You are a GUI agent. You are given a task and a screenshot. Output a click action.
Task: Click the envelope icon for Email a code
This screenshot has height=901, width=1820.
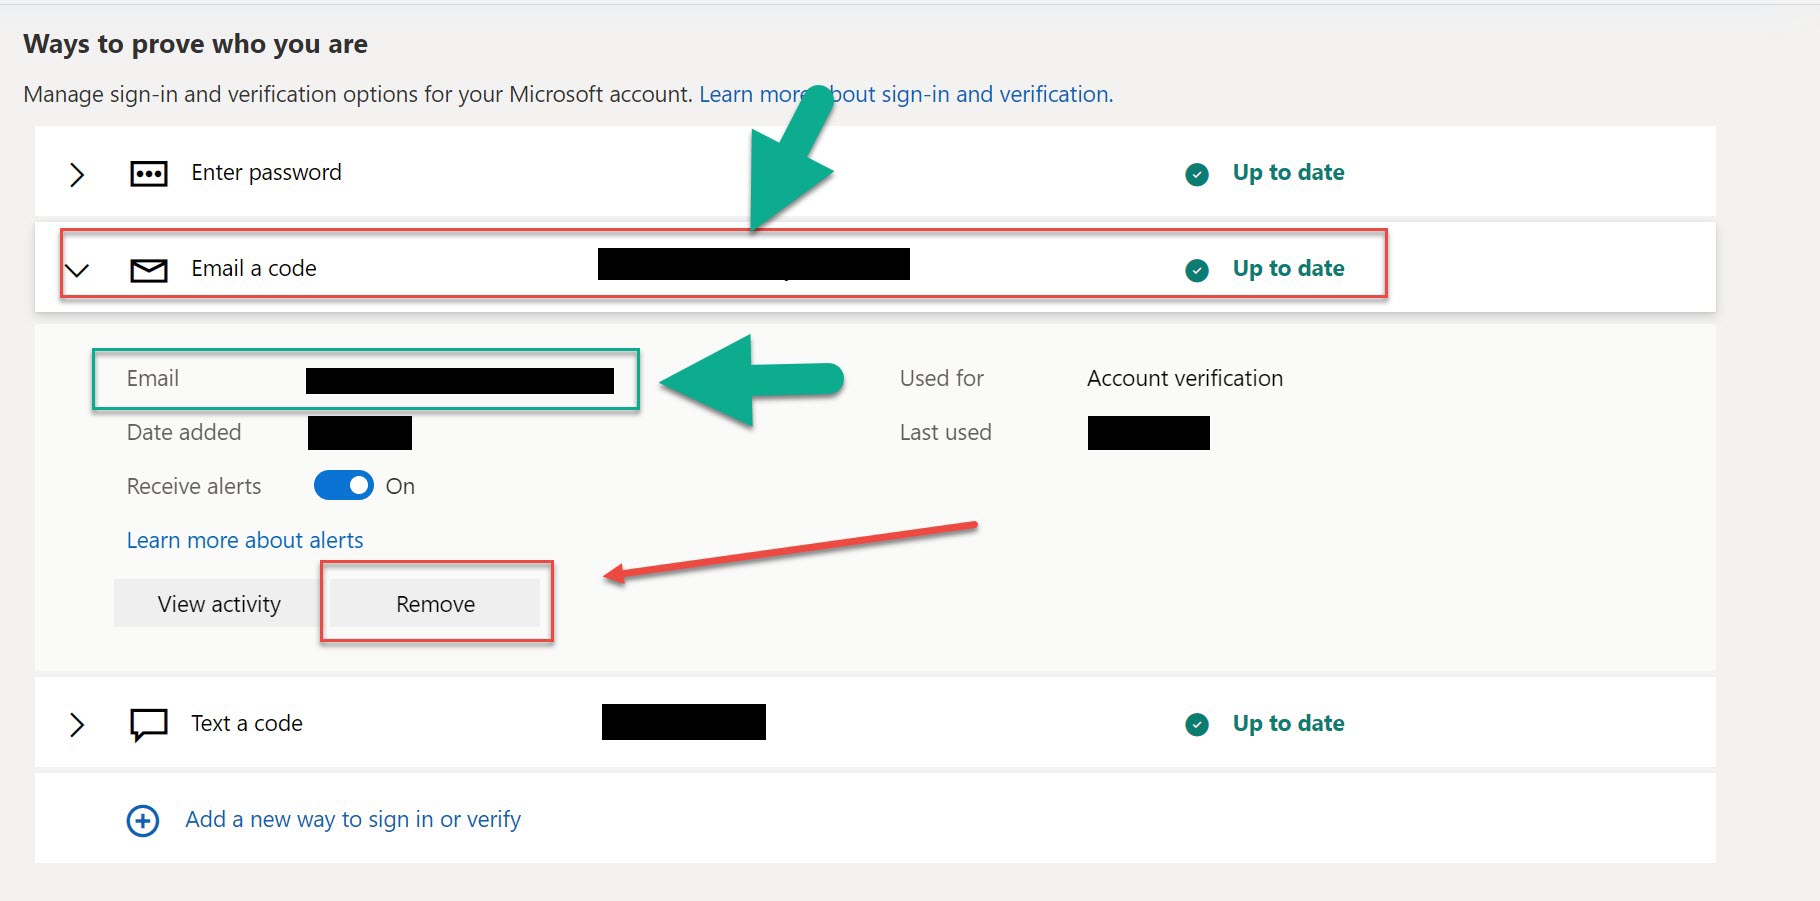(x=149, y=270)
